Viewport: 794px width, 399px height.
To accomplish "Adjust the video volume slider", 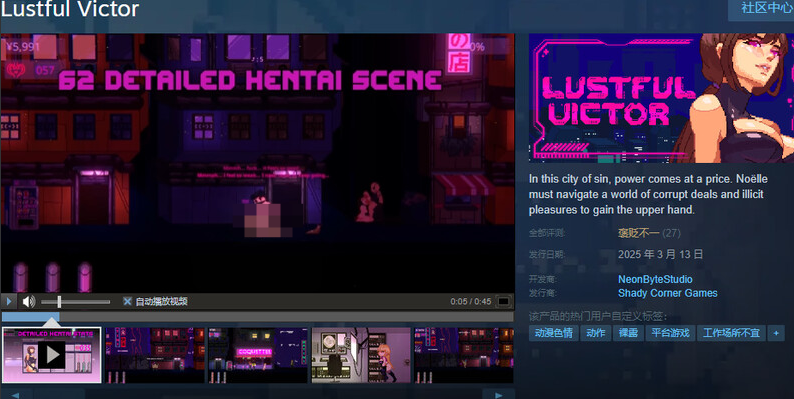I will click(x=75, y=302).
